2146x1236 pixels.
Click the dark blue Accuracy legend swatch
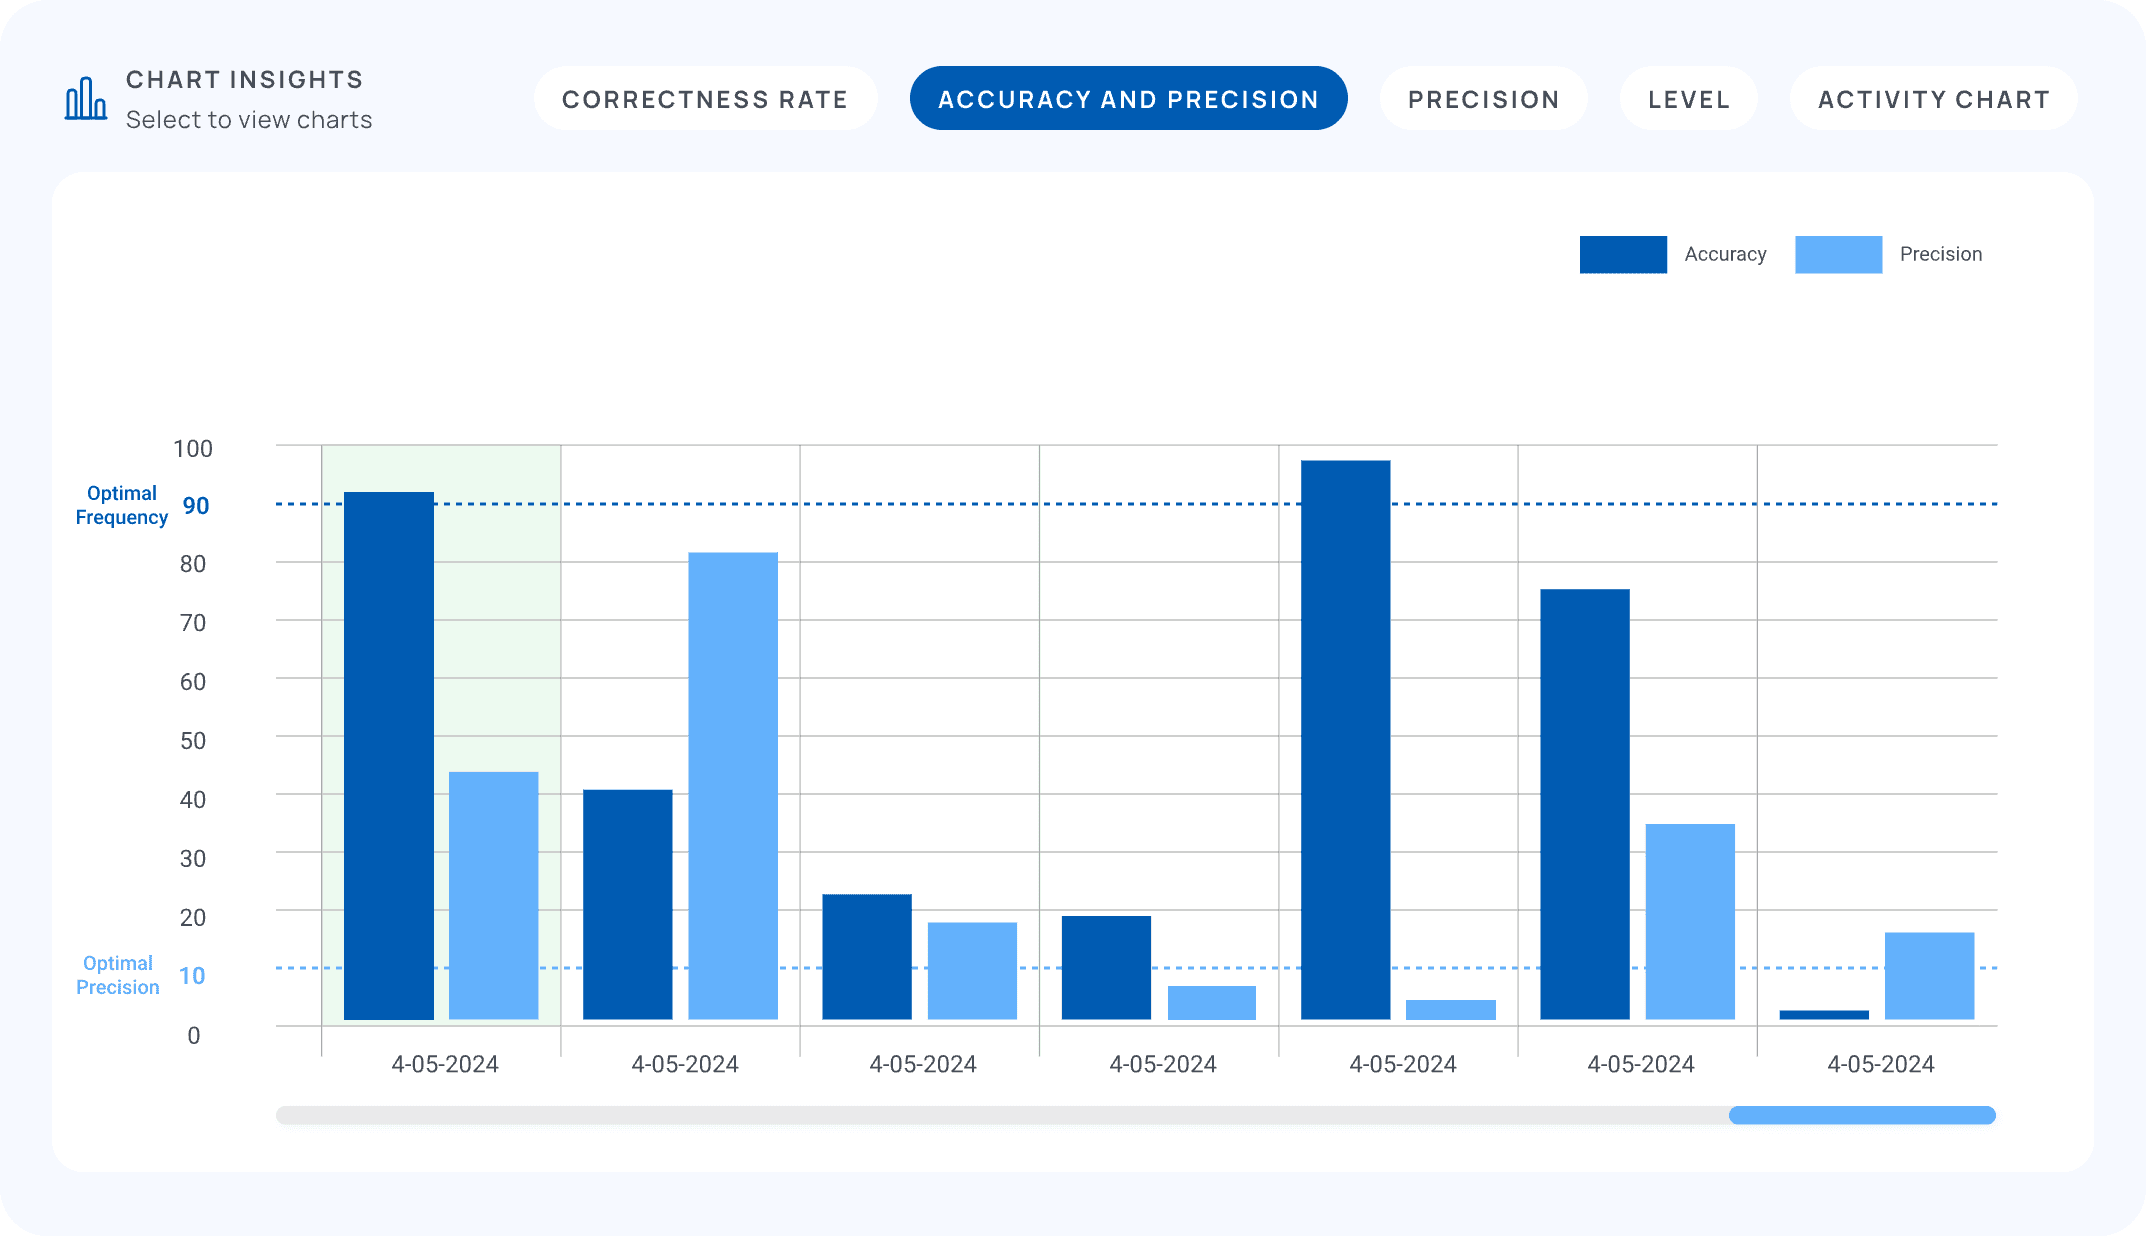[x=1623, y=254]
